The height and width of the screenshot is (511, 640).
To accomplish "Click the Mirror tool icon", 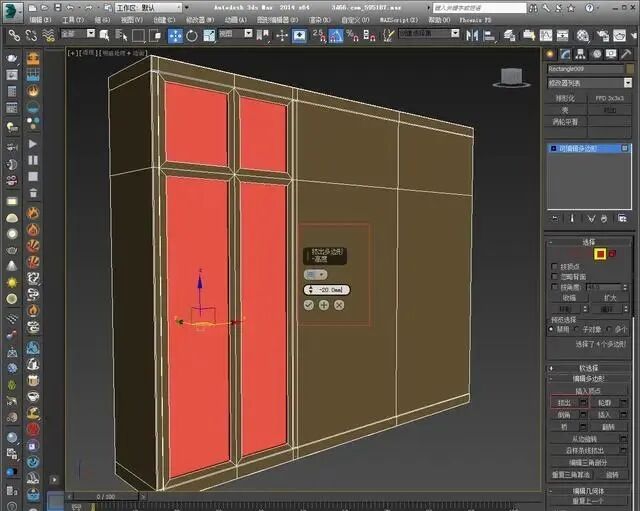I will point(472,36).
